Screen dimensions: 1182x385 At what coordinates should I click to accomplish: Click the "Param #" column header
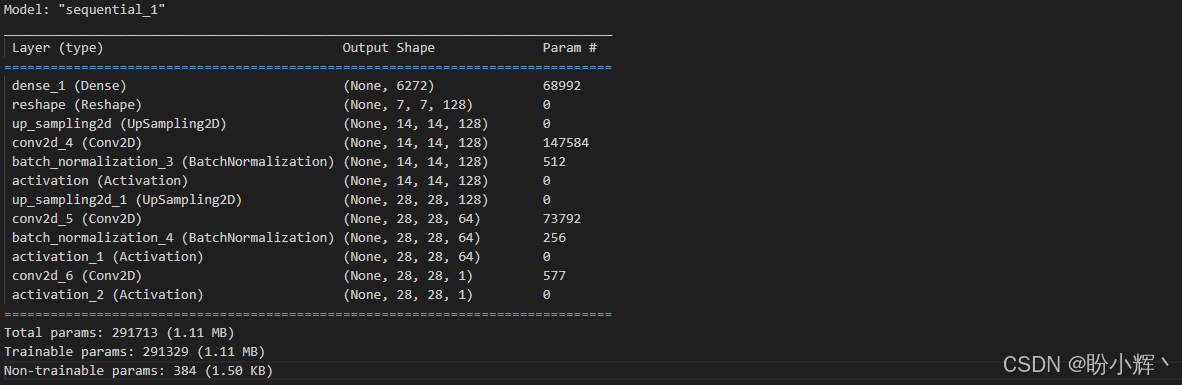pos(569,47)
